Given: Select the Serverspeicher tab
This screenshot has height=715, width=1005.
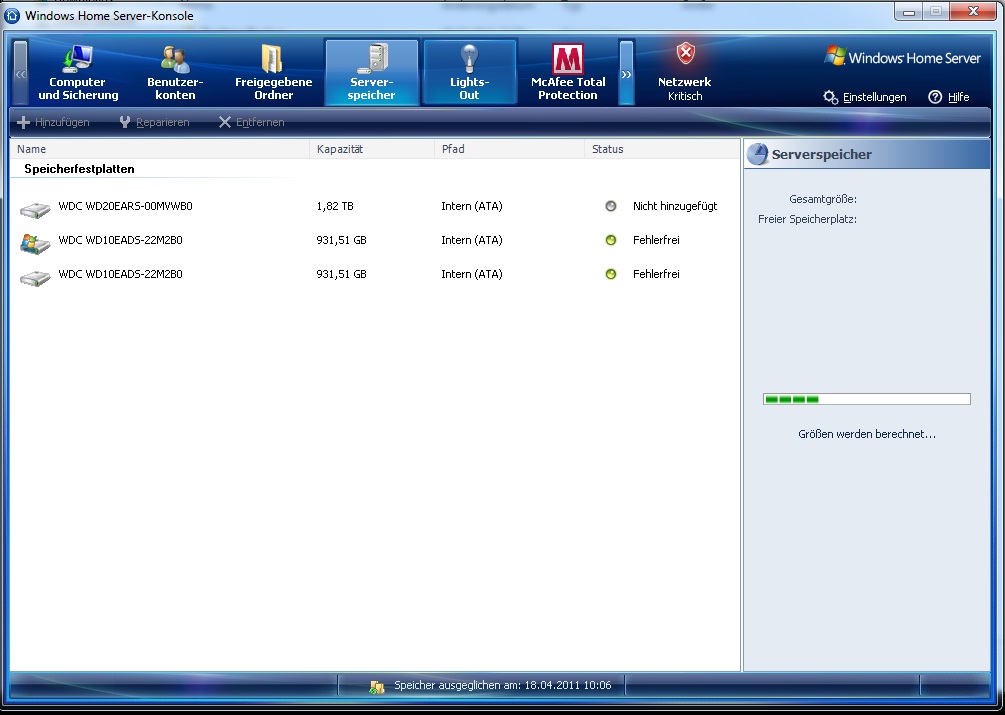Looking at the screenshot, I should click(372, 72).
